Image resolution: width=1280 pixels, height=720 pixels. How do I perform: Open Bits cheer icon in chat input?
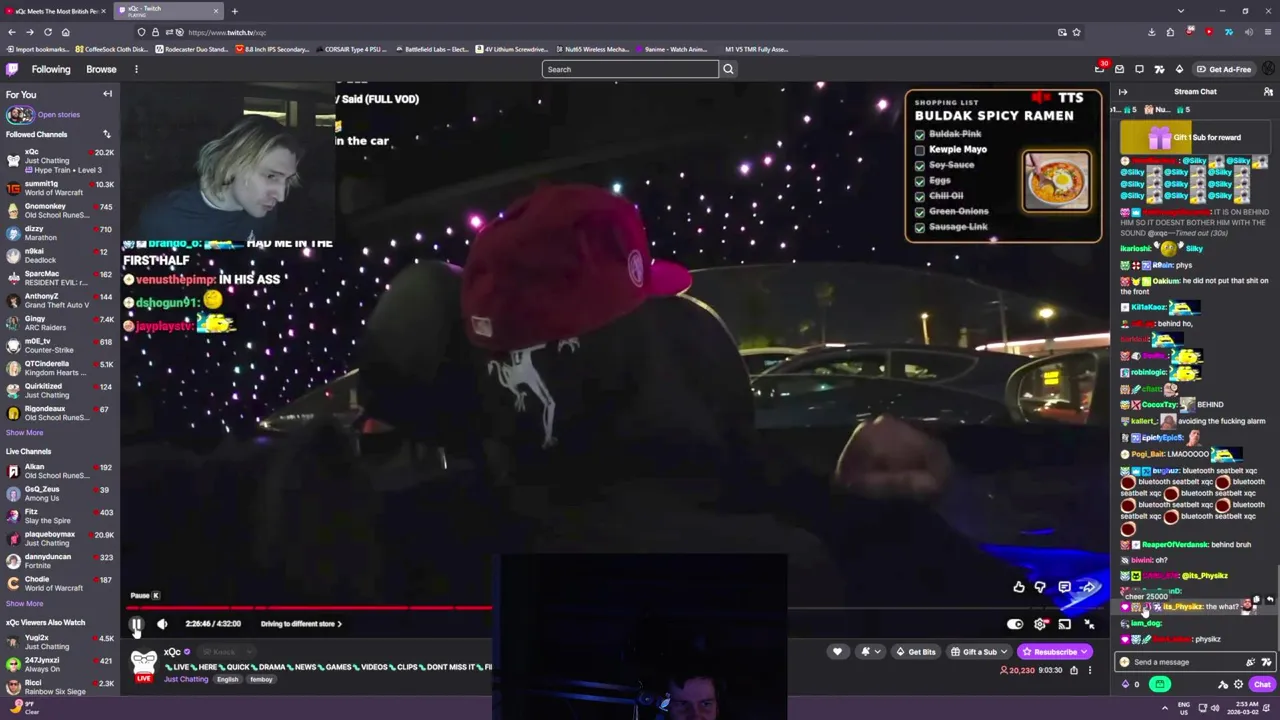click(x=1250, y=662)
